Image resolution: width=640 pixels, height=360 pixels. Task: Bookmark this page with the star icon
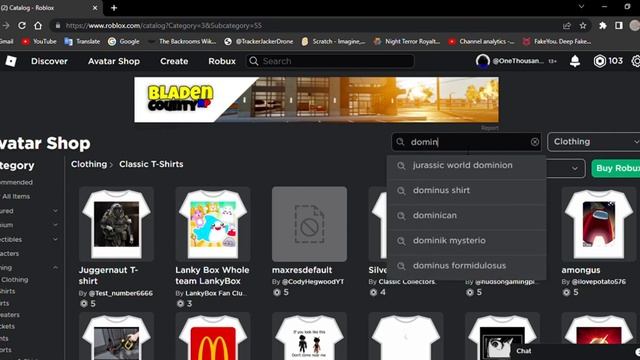coord(583,25)
